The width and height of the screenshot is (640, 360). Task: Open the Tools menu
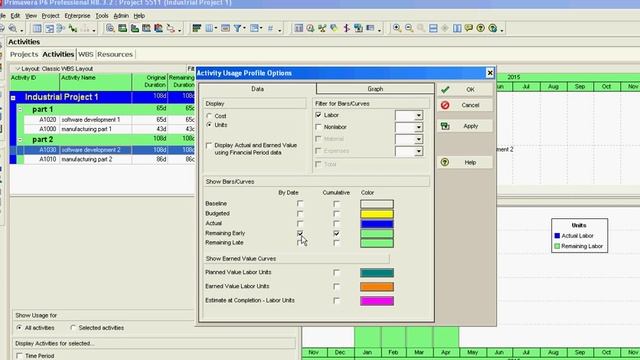(x=102, y=16)
